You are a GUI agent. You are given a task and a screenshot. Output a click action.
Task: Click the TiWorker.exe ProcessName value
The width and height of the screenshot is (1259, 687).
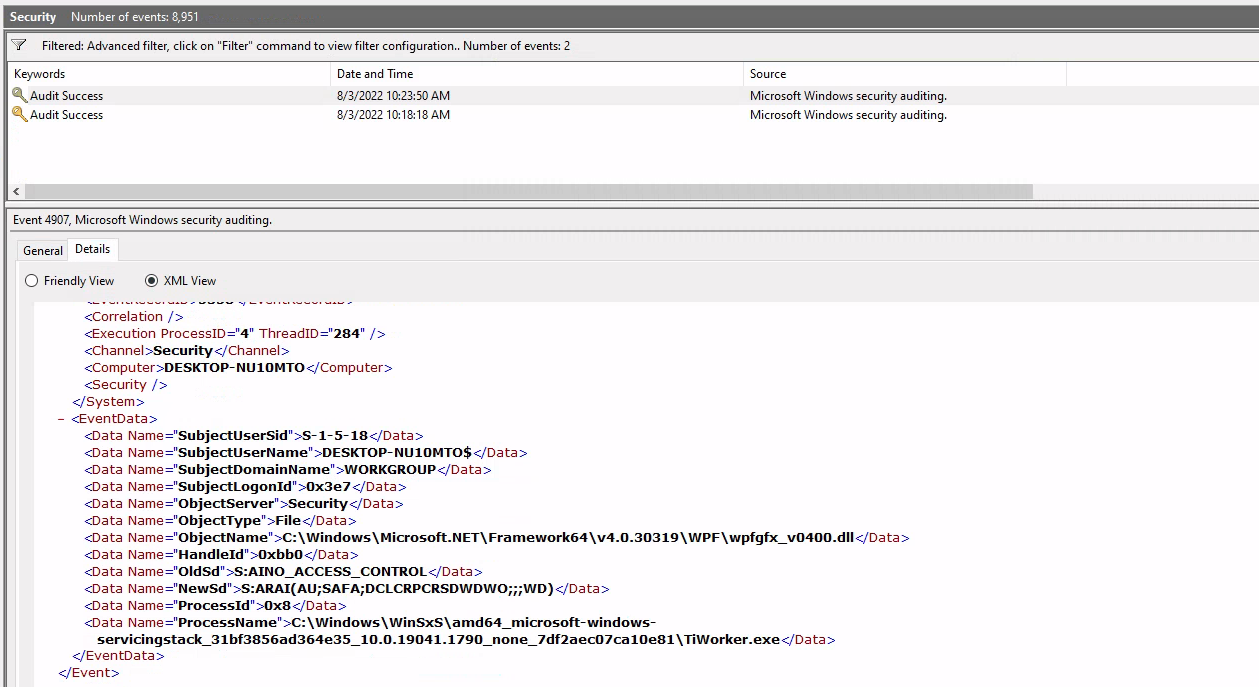click(438, 639)
